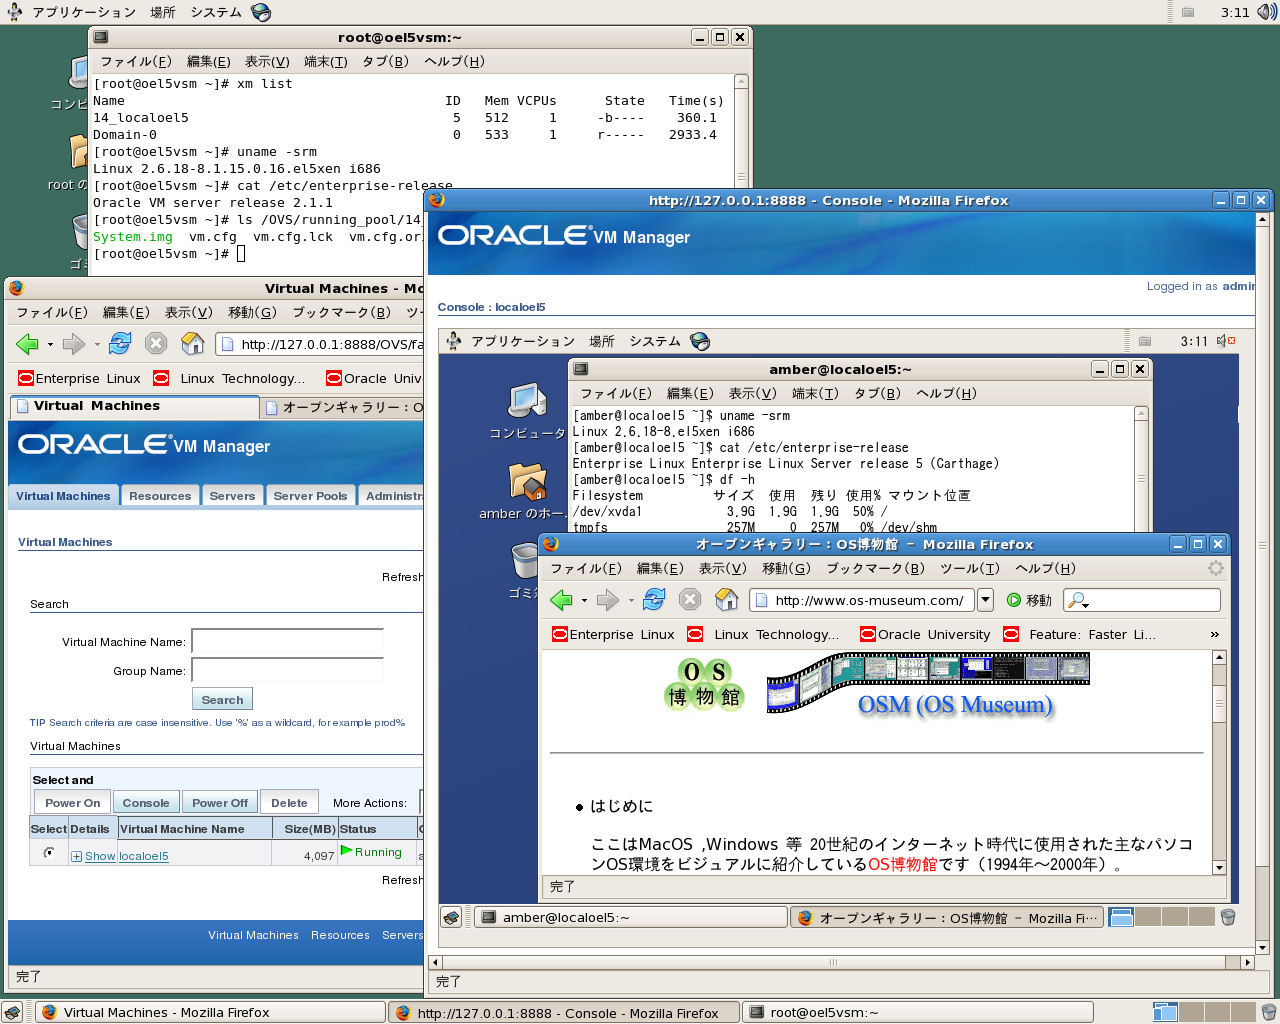Click URL bar showing www.os-museum.com
Image resolution: width=1280 pixels, height=1024 pixels.
[861, 600]
